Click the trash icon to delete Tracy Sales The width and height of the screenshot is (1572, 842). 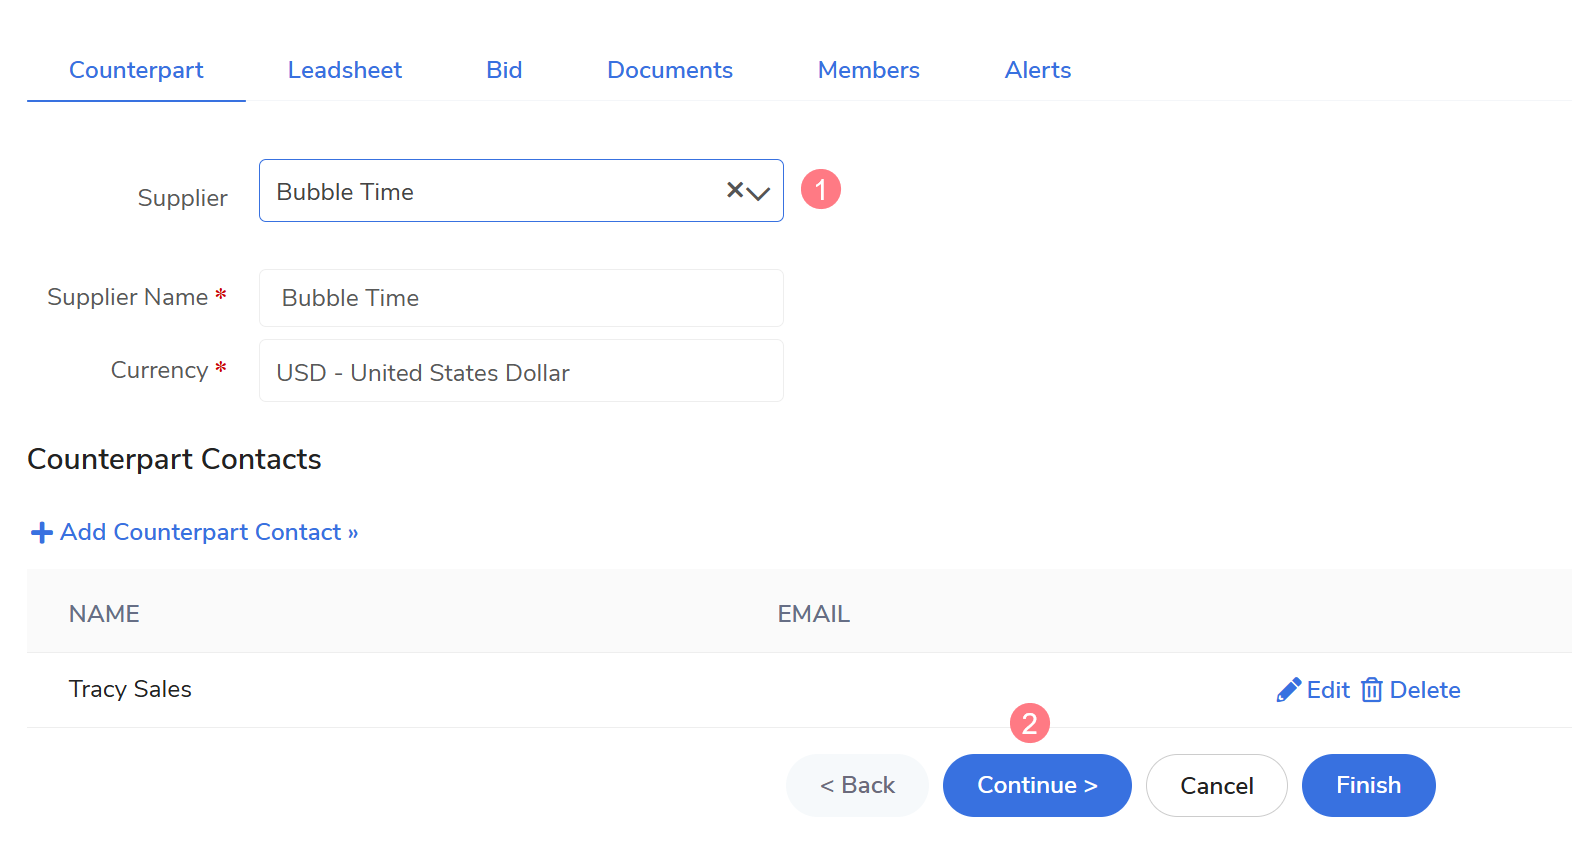(1372, 690)
